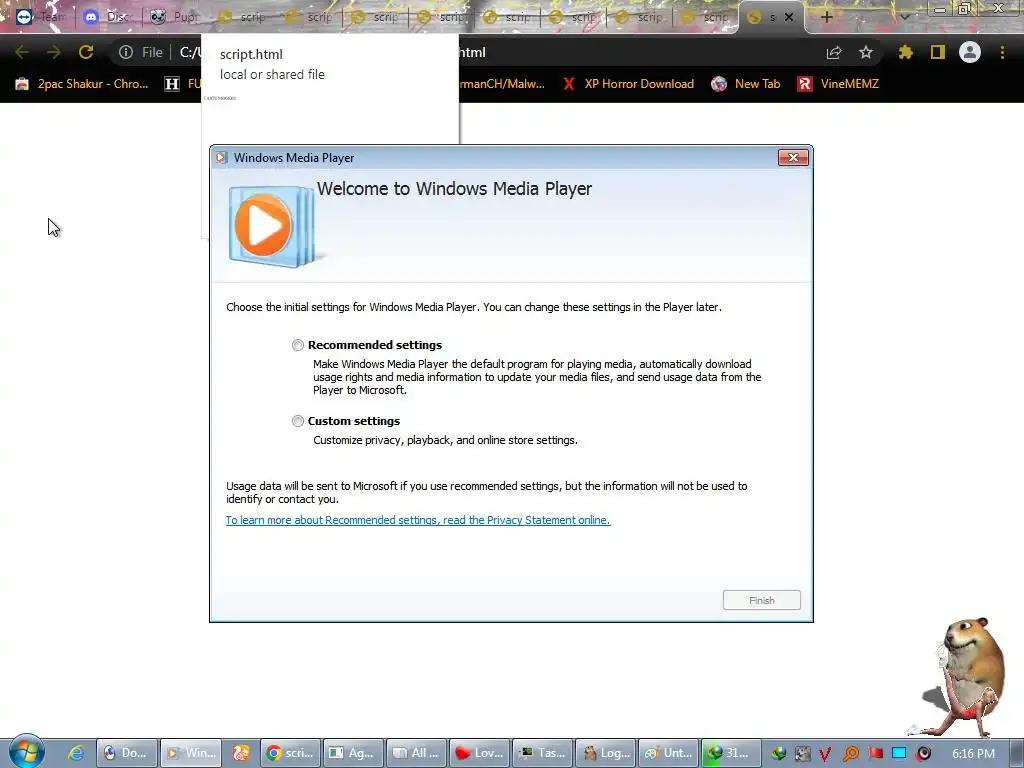Open the Windows Start orb
The height and width of the screenshot is (768, 1024).
[x=26, y=752]
